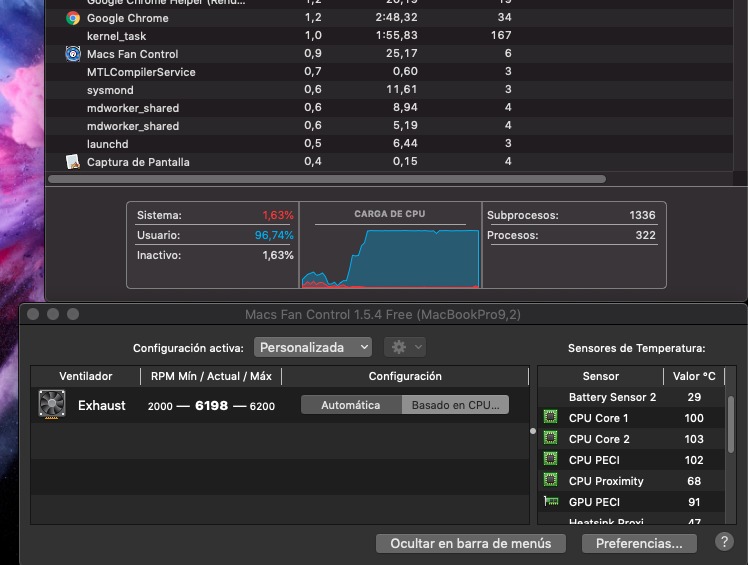748x565 pixels.
Task: Expand the gear settings dropdown menu
Action: (407, 347)
